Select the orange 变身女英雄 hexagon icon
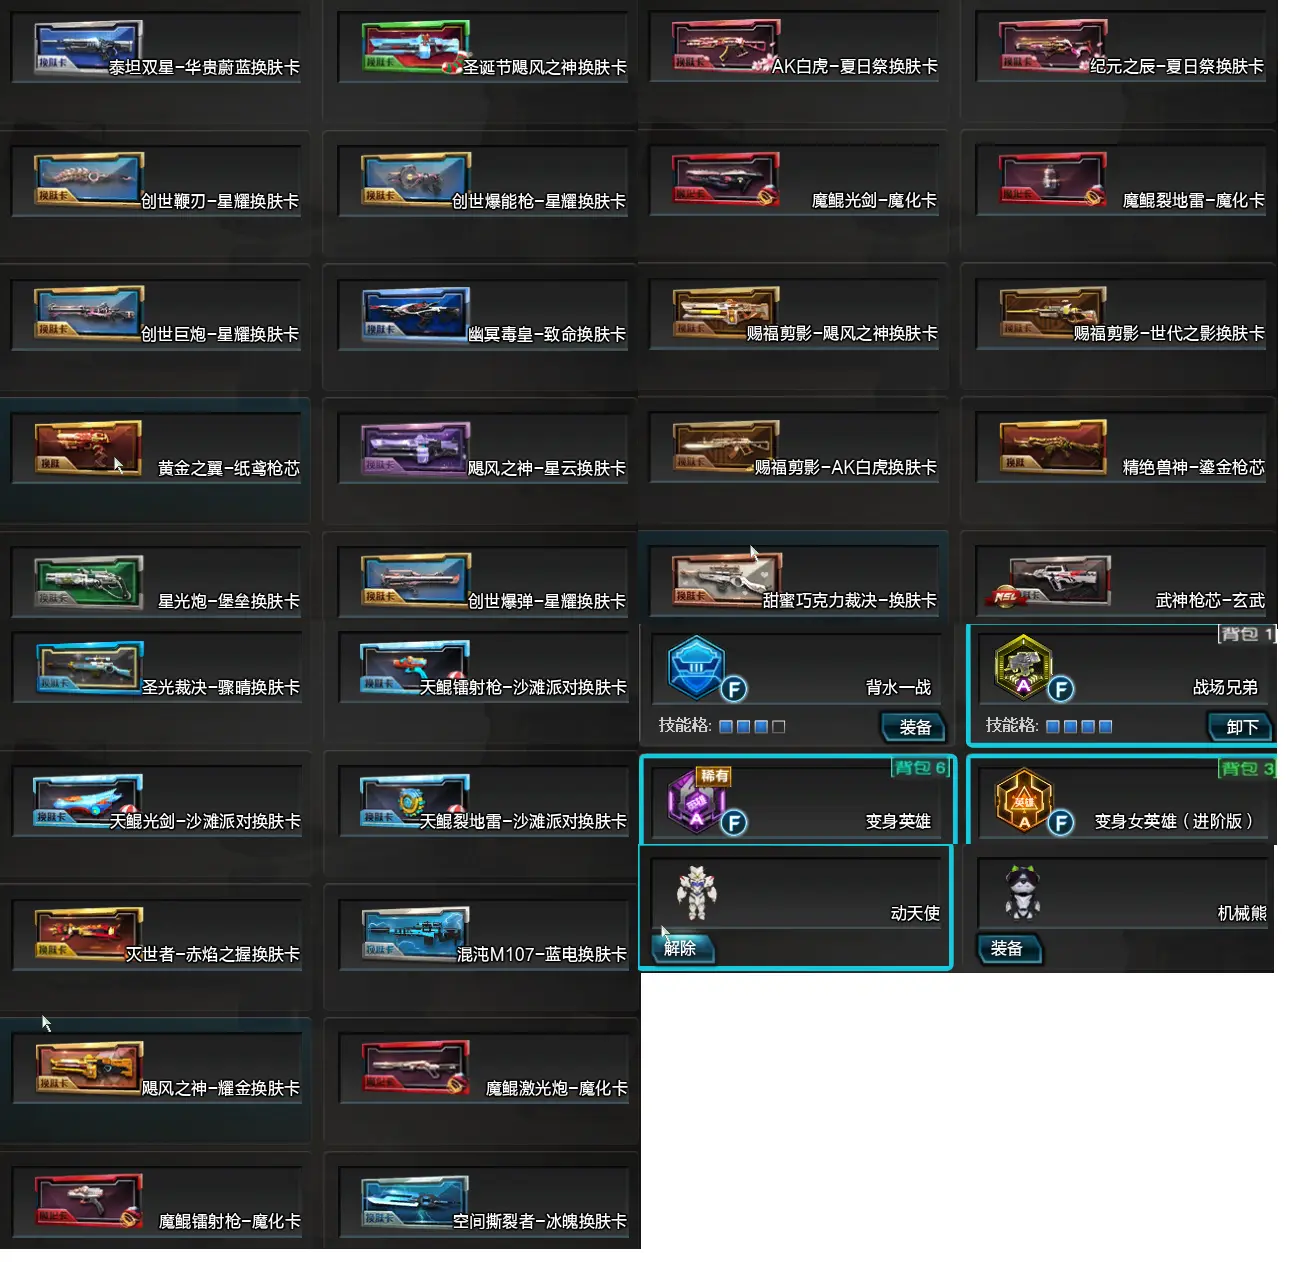 pos(1023,801)
